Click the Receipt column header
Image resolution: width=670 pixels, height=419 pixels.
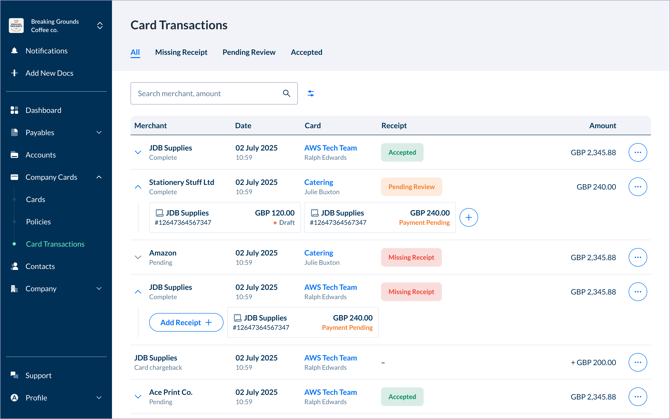394,126
